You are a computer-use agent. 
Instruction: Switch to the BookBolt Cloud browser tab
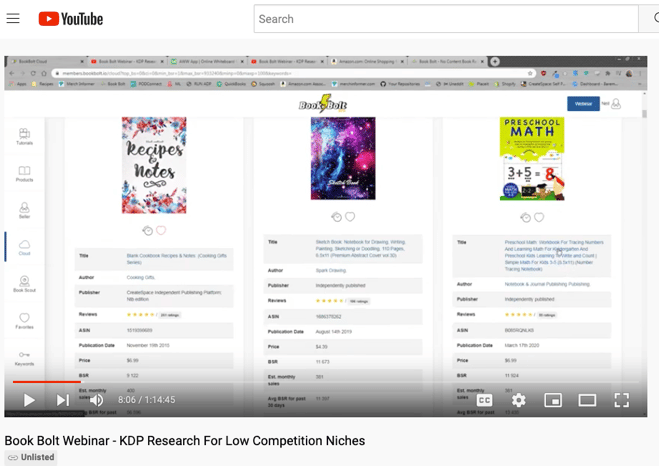(x=47, y=61)
